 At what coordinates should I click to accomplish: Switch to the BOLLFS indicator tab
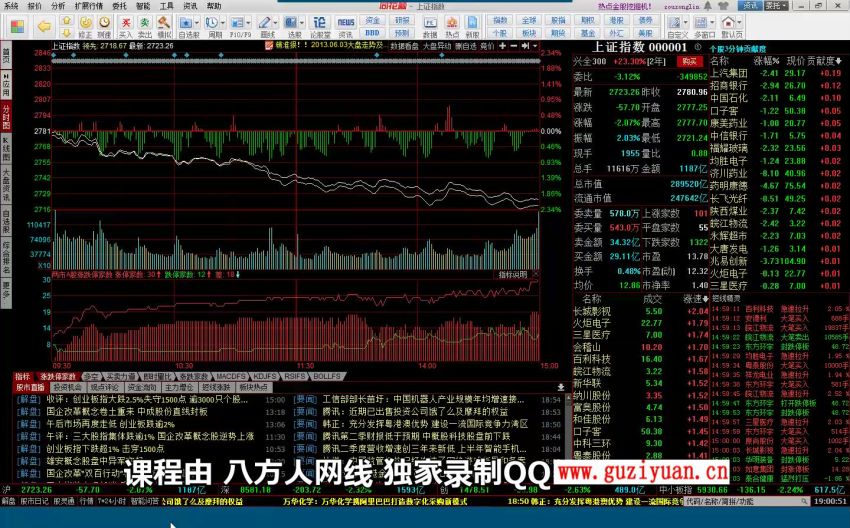pyautogui.click(x=327, y=376)
